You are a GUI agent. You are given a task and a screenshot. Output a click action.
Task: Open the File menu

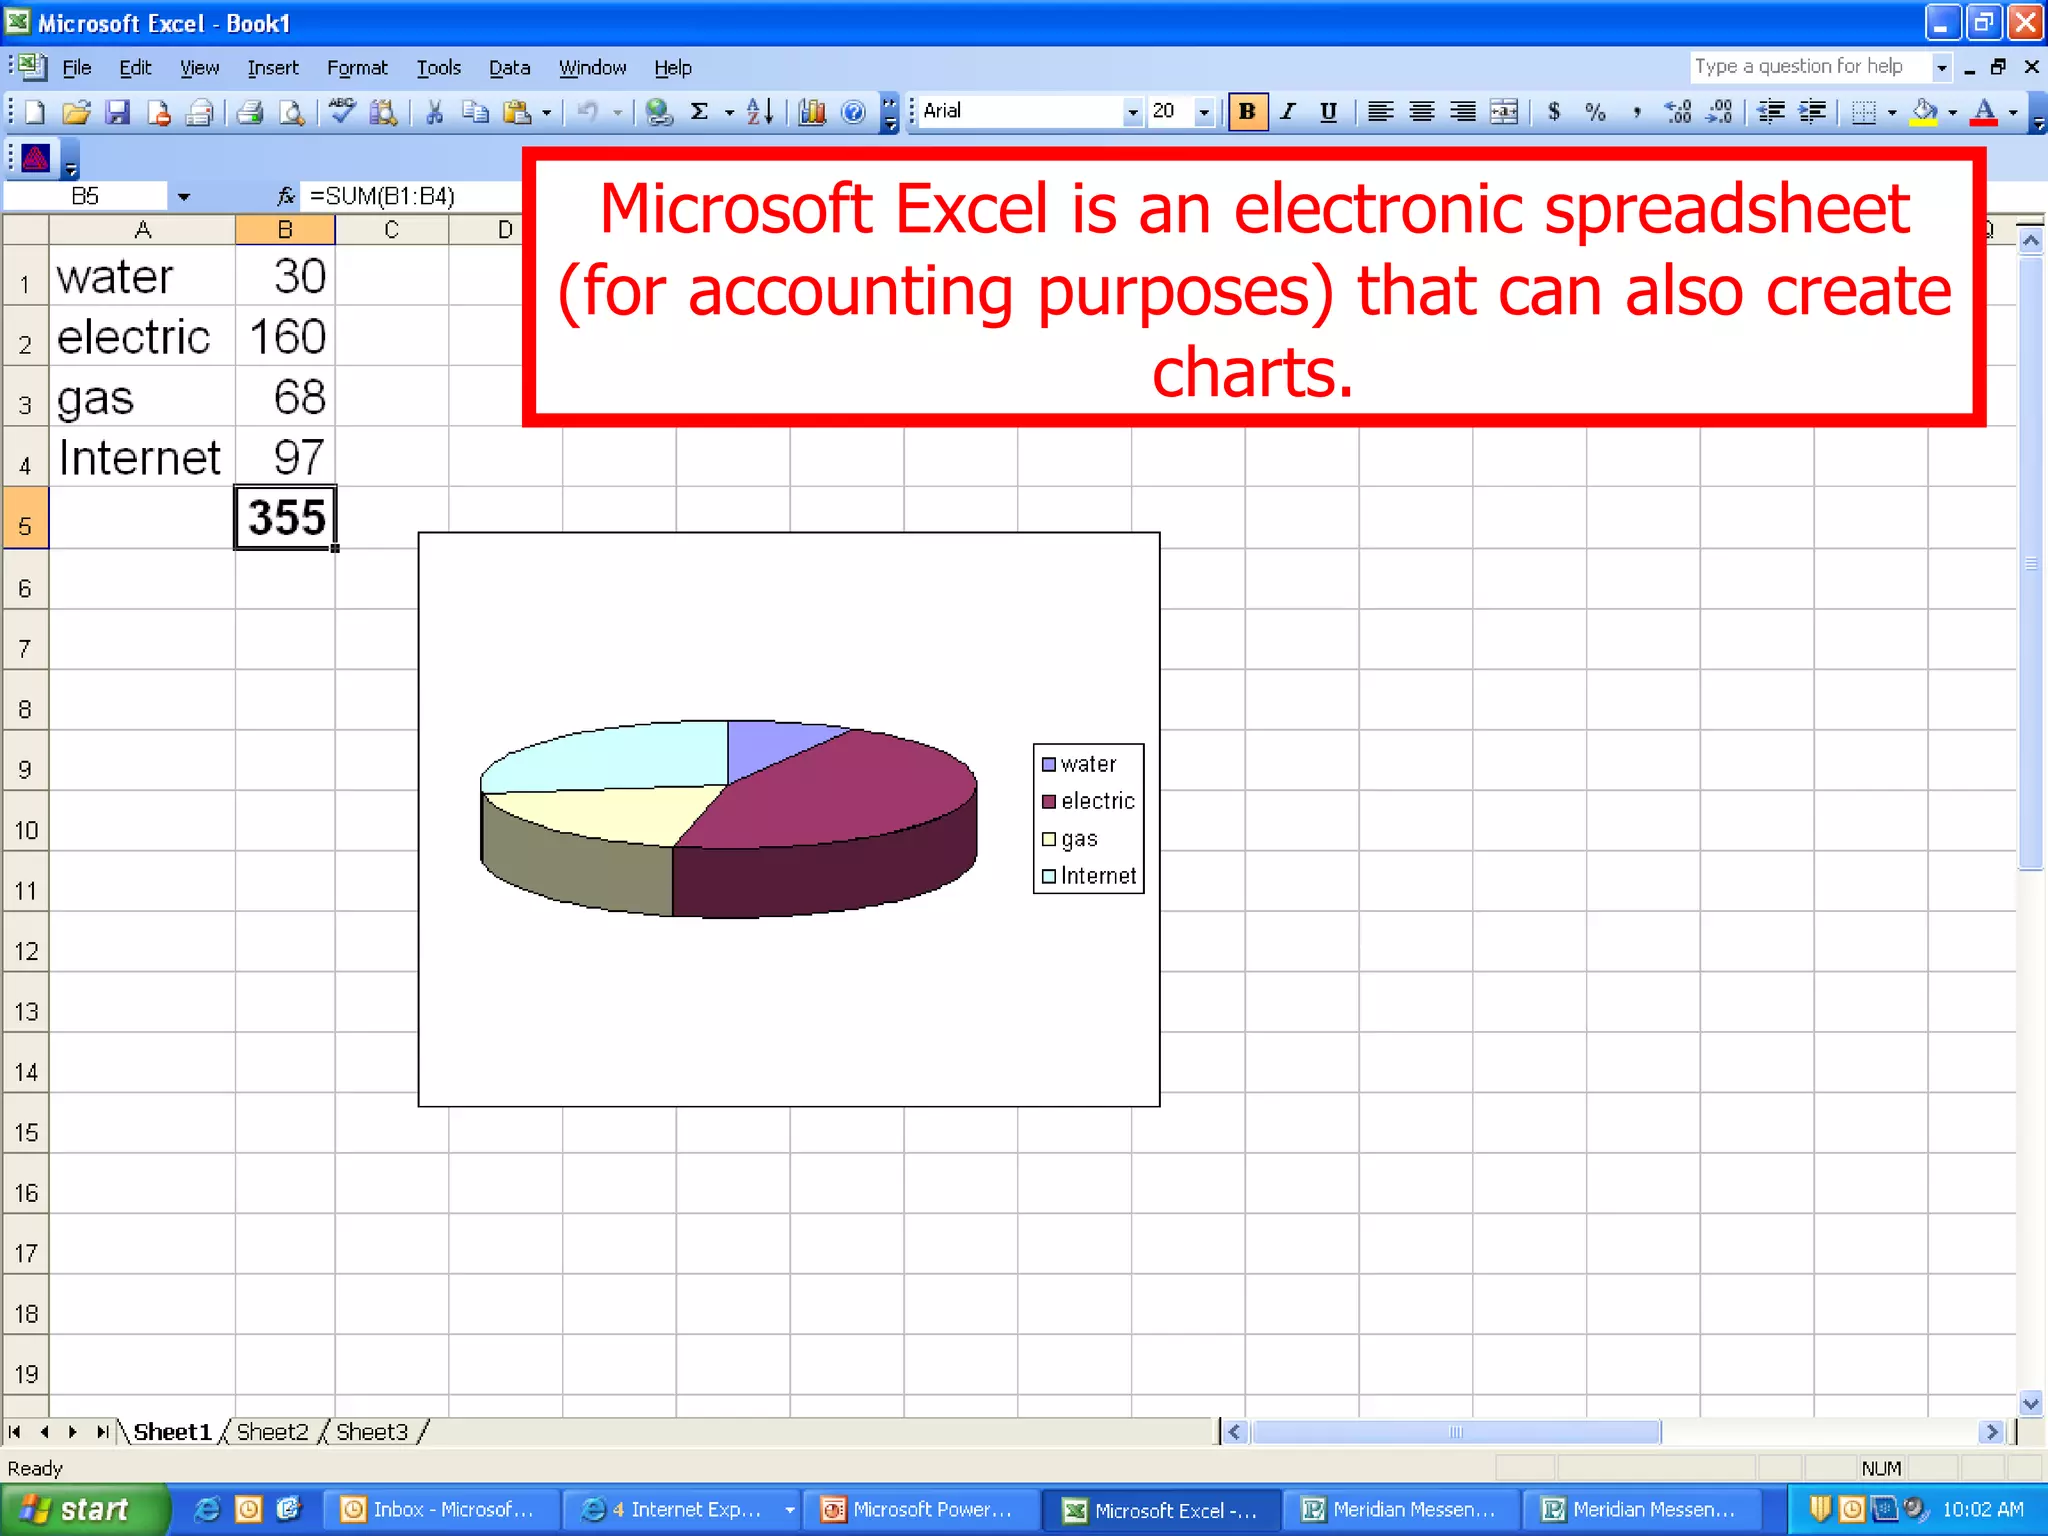pyautogui.click(x=77, y=68)
